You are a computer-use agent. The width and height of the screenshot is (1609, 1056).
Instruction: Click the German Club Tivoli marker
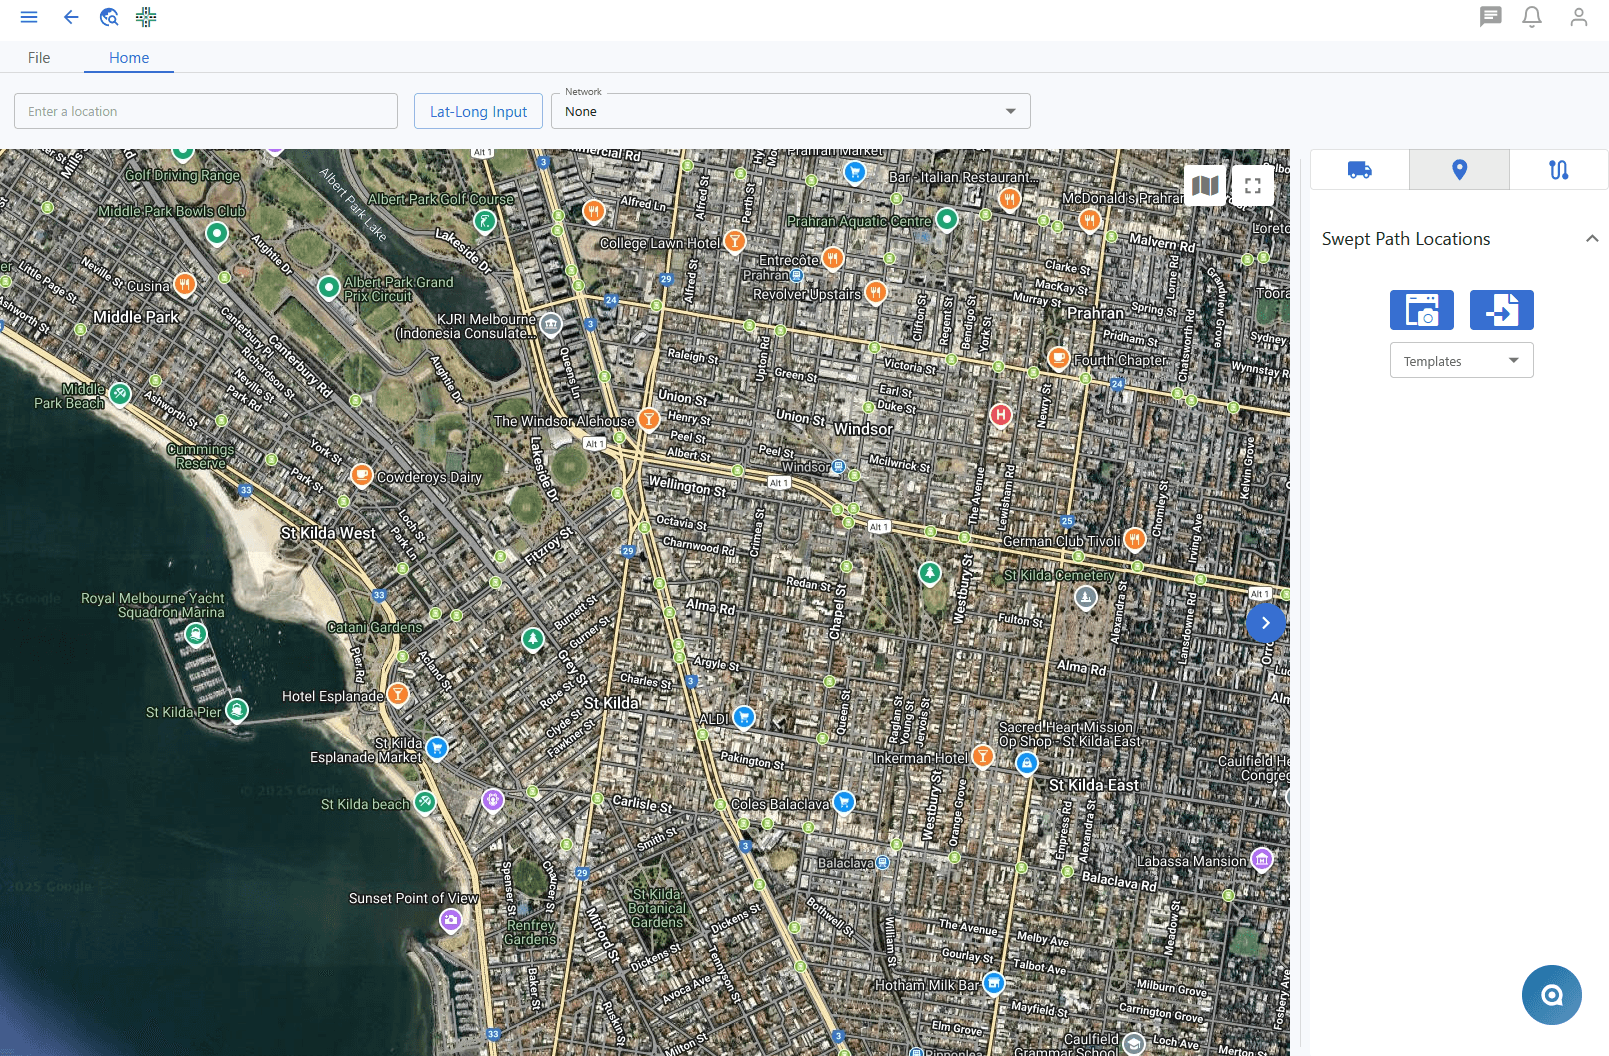1134,539
